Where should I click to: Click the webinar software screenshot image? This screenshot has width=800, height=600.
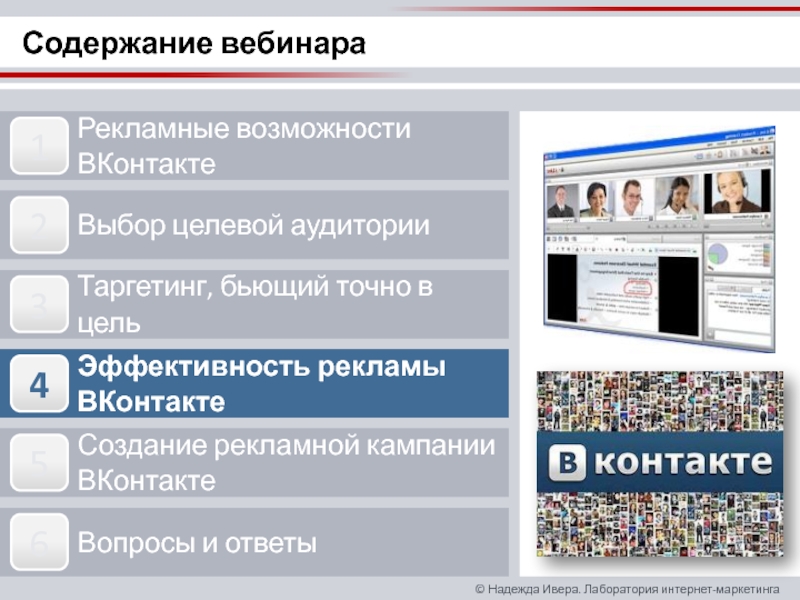pyautogui.click(x=659, y=238)
